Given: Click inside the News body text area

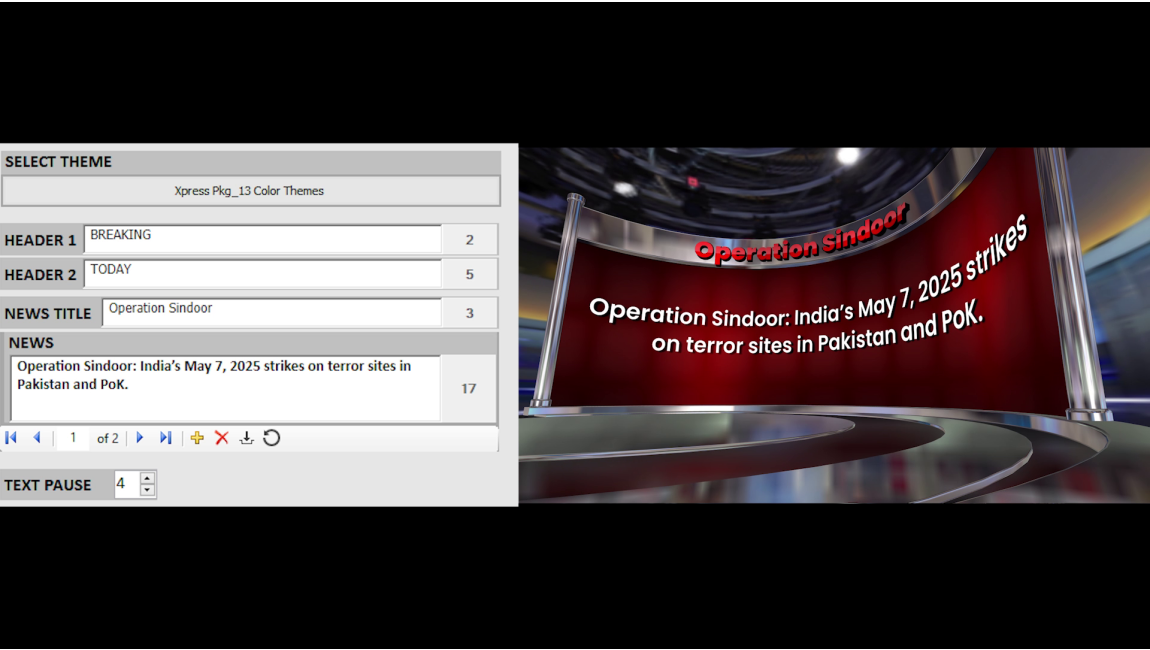Looking at the screenshot, I should click(x=225, y=389).
